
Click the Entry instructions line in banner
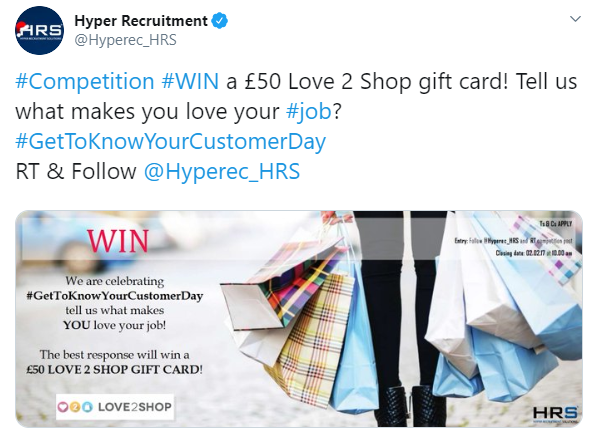click(513, 241)
